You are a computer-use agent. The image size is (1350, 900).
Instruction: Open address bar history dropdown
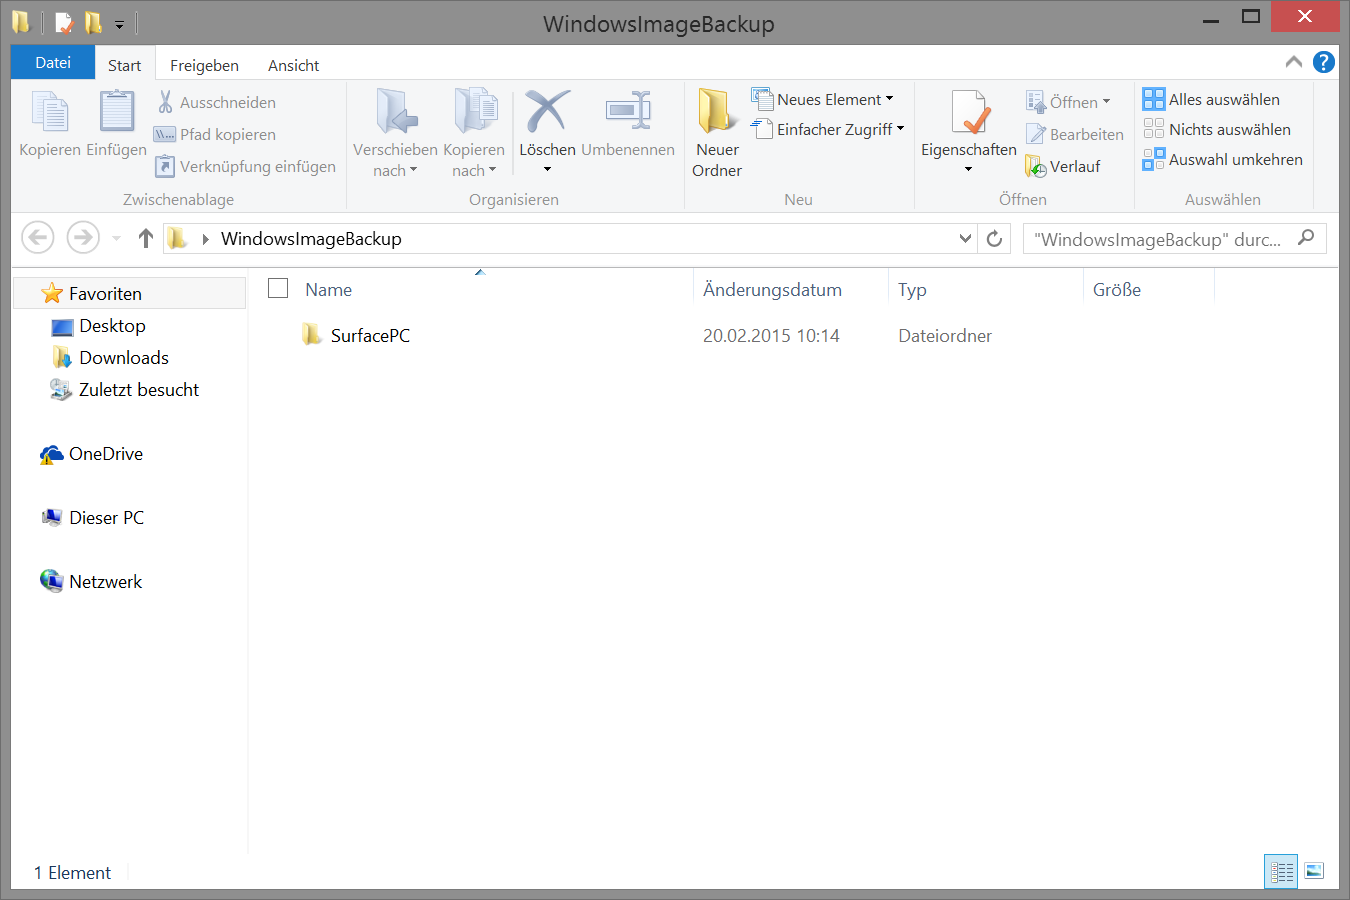[965, 238]
